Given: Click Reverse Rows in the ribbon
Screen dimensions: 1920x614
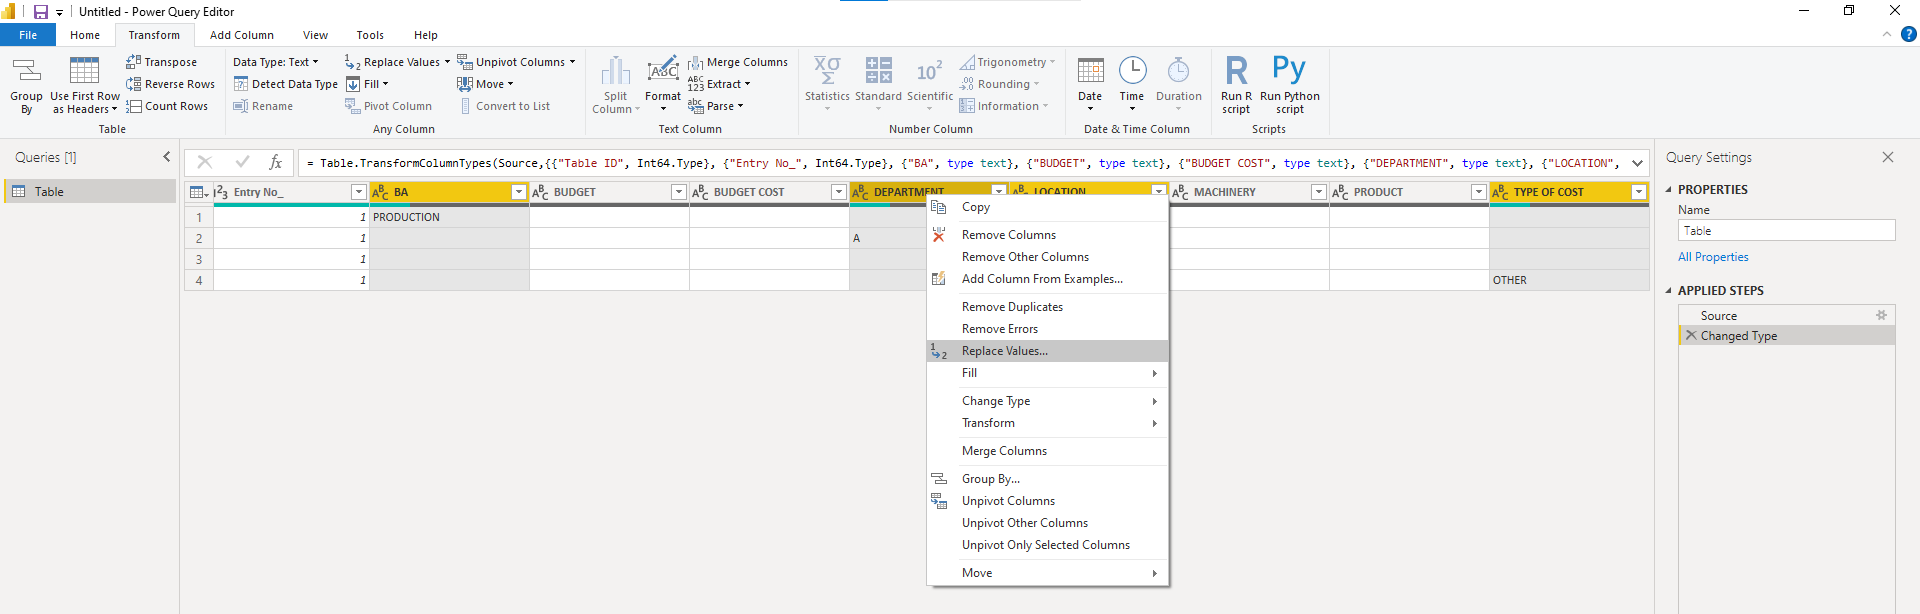Looking at the screenshot, I should point(170,84).
